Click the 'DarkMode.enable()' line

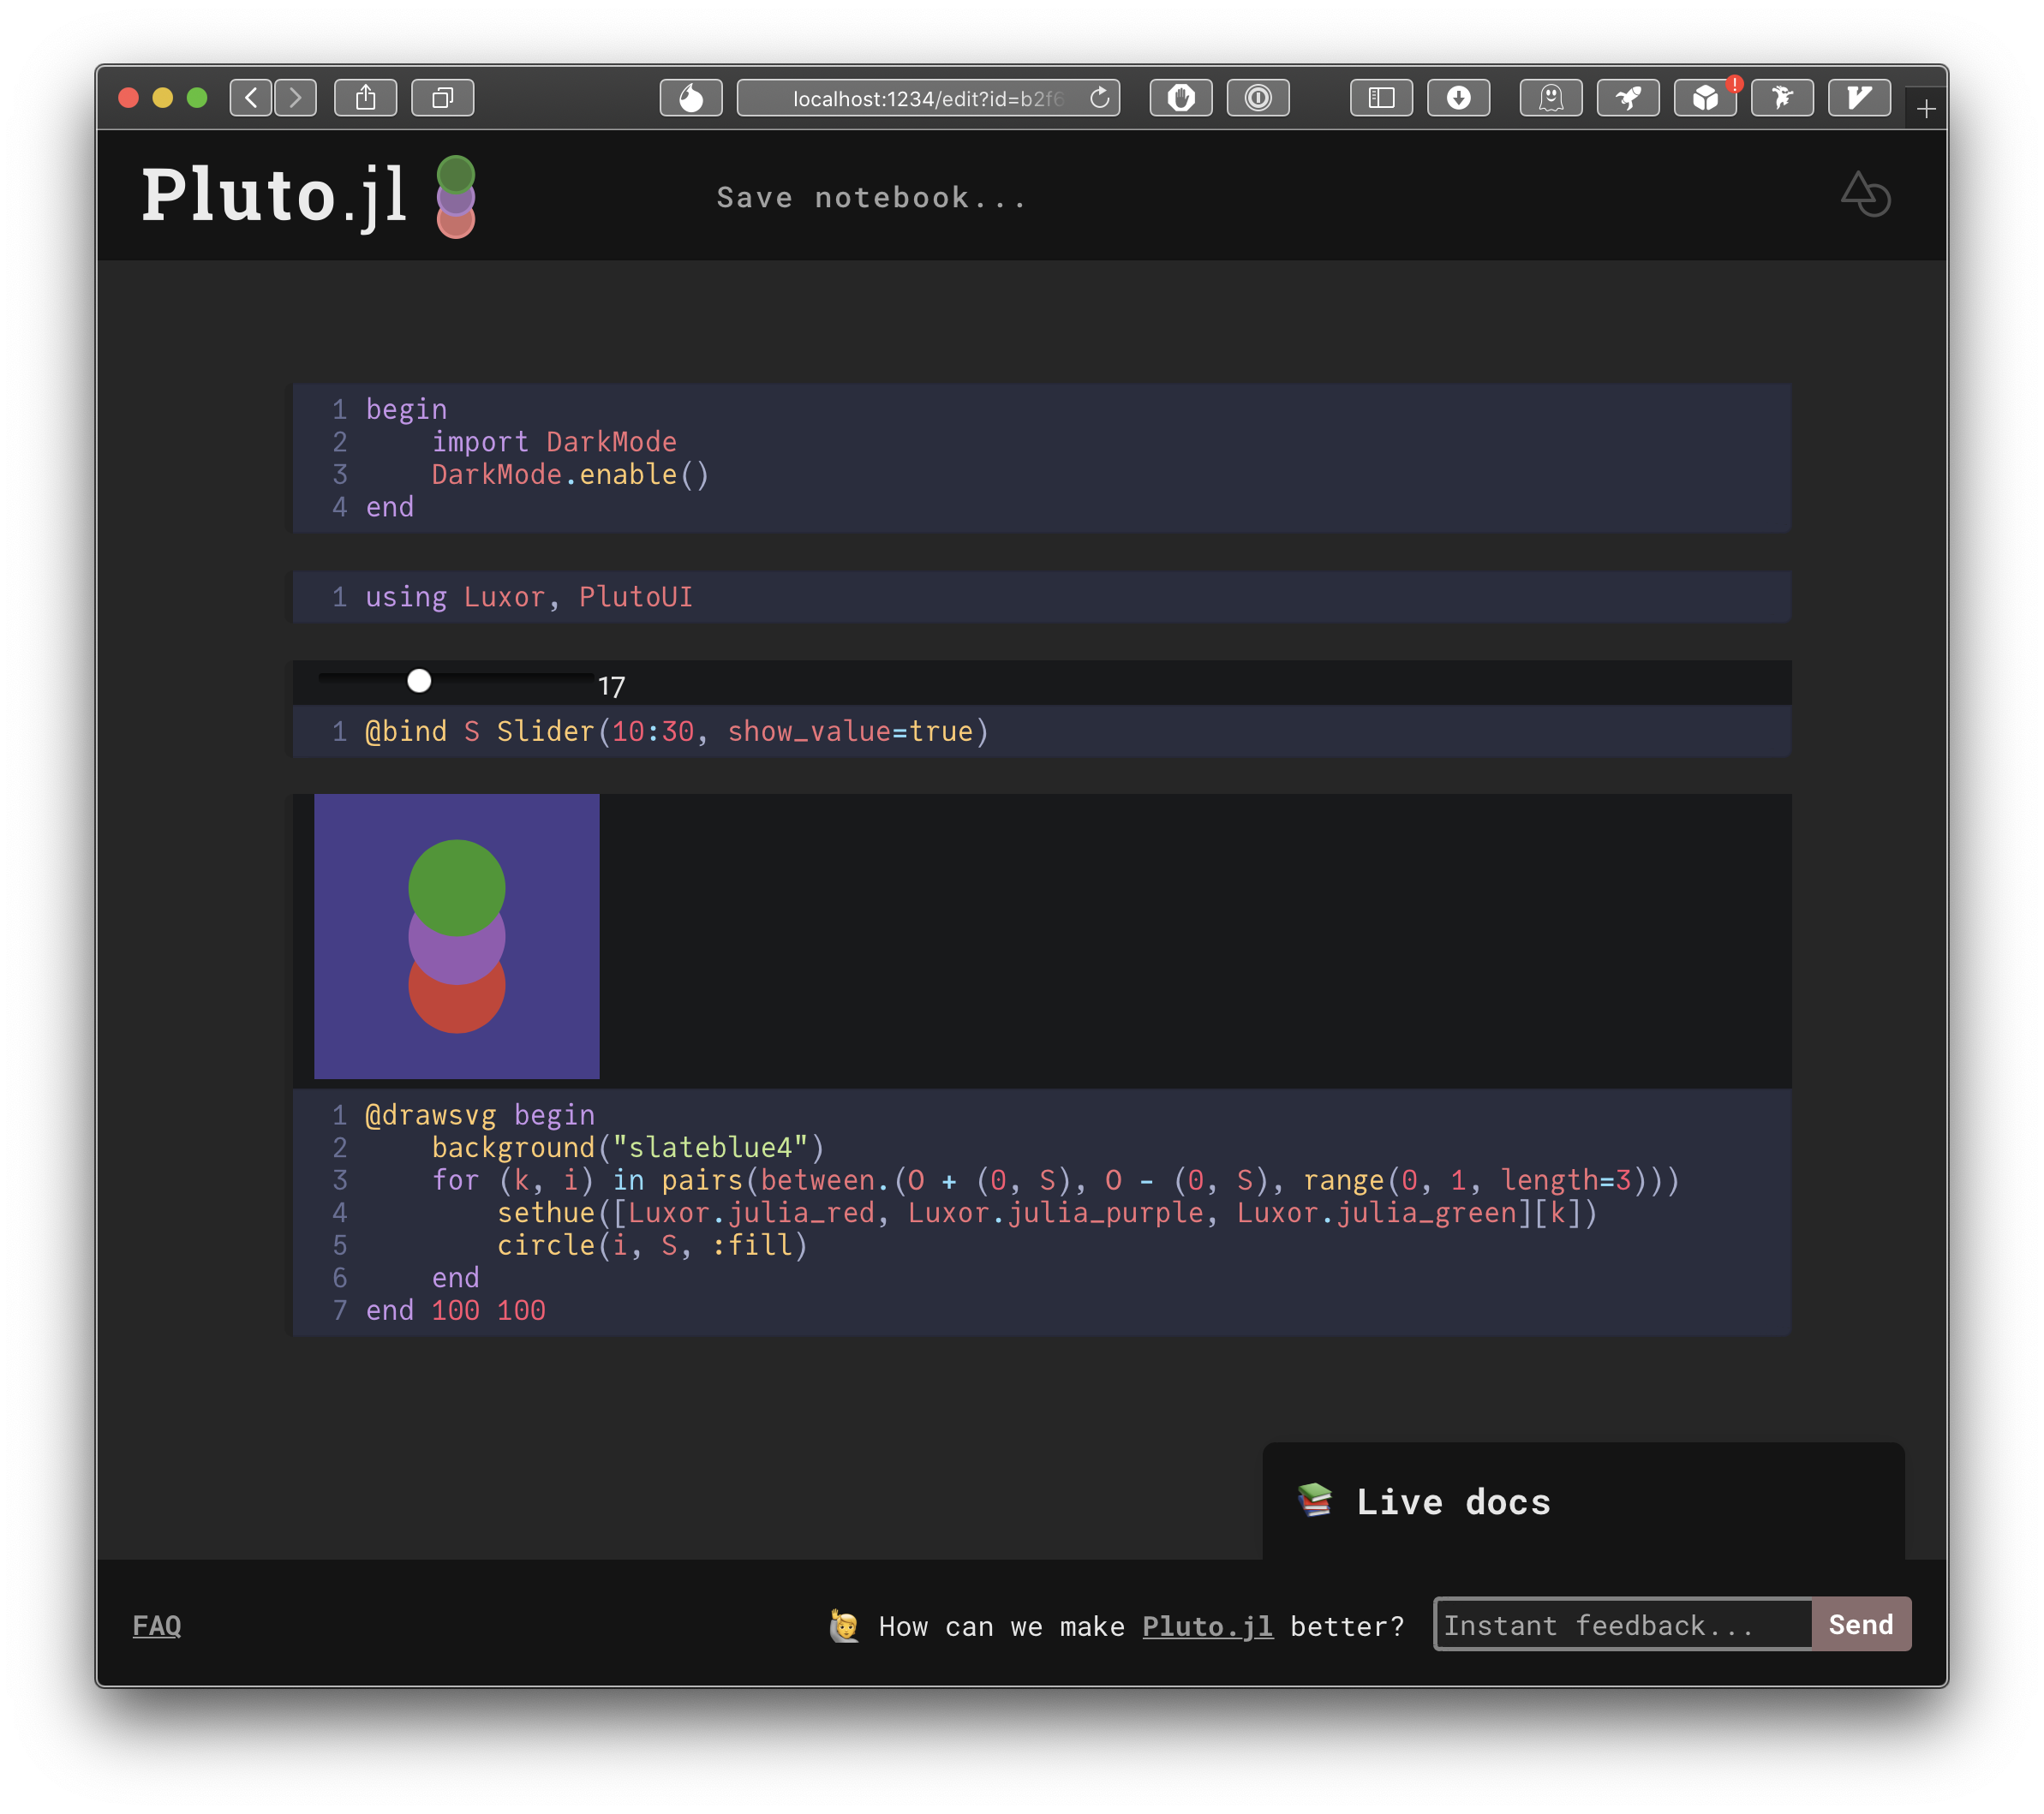570,474
